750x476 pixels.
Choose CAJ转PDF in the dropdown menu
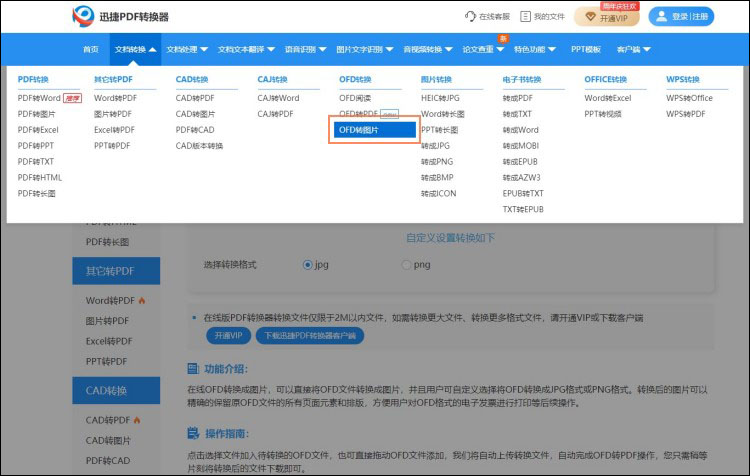276,114
